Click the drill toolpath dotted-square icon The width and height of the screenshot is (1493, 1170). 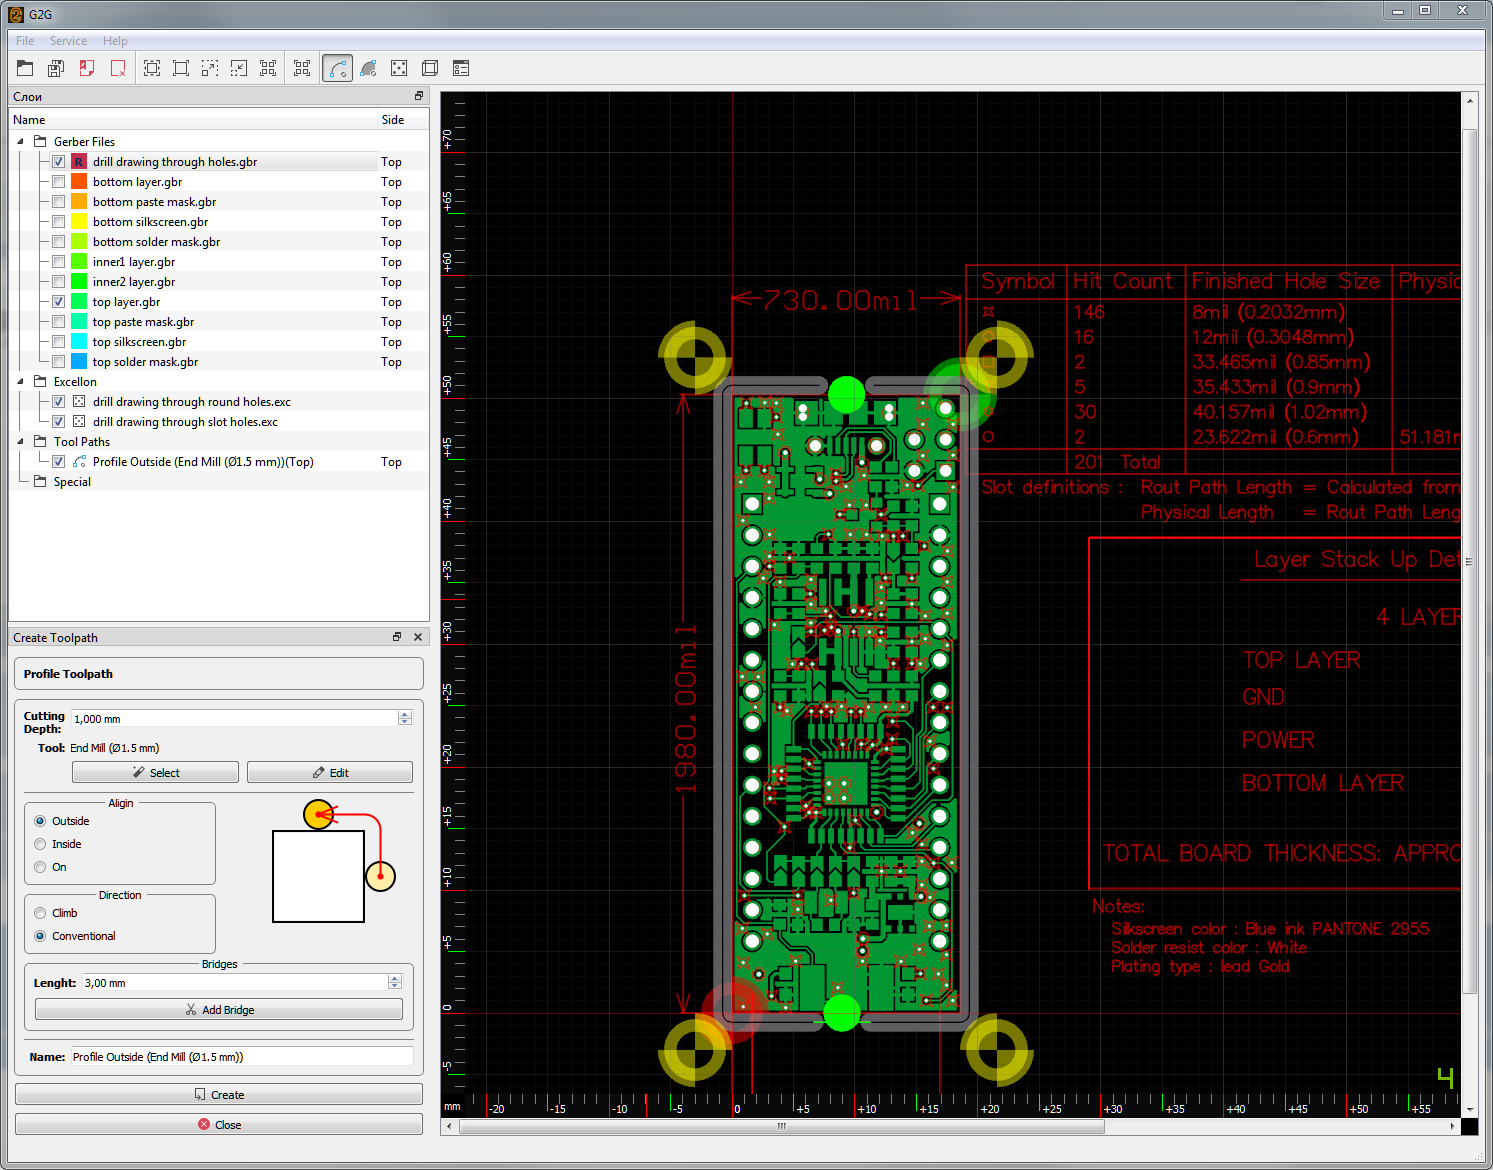pos(399,68)
